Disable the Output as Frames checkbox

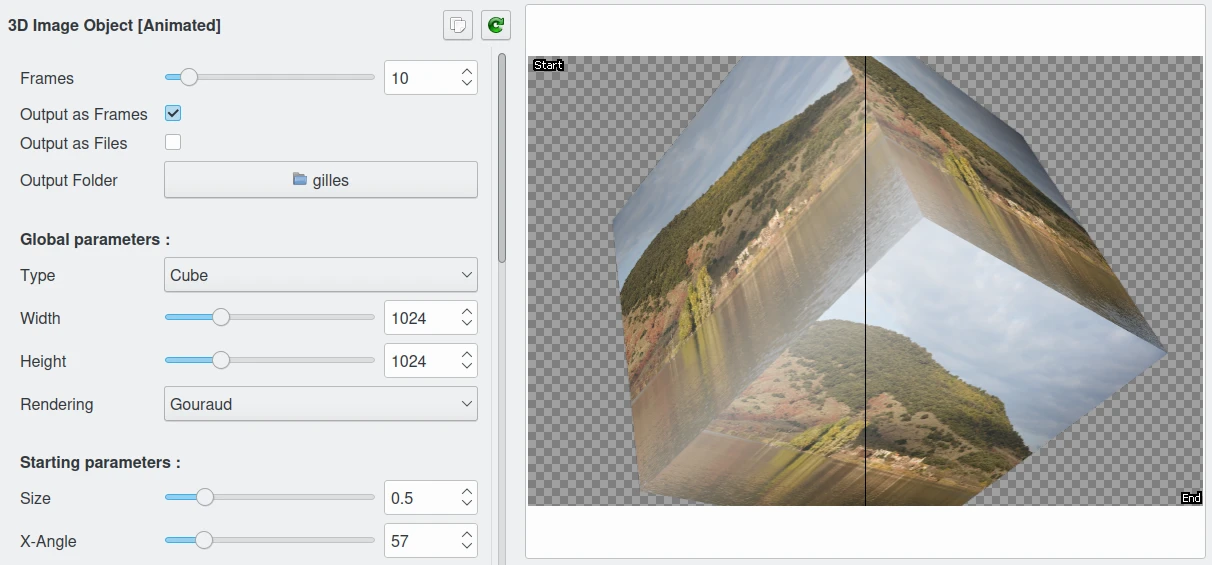pyautogui.click(x=173, y=114)
